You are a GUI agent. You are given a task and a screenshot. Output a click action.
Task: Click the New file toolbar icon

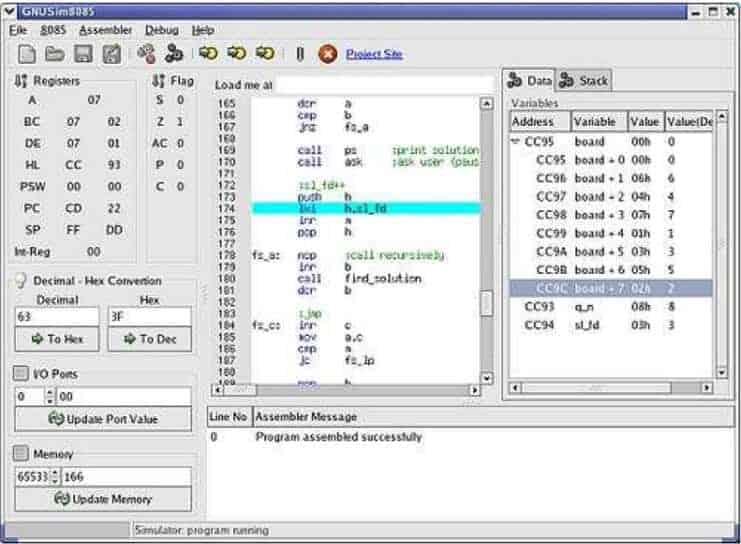[x=27, y=53]
